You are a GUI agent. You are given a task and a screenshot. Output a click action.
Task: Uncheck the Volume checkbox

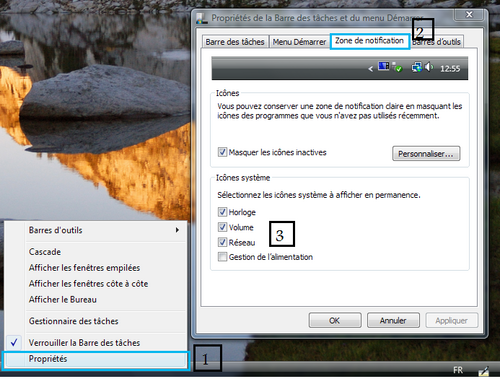[222, 227]
